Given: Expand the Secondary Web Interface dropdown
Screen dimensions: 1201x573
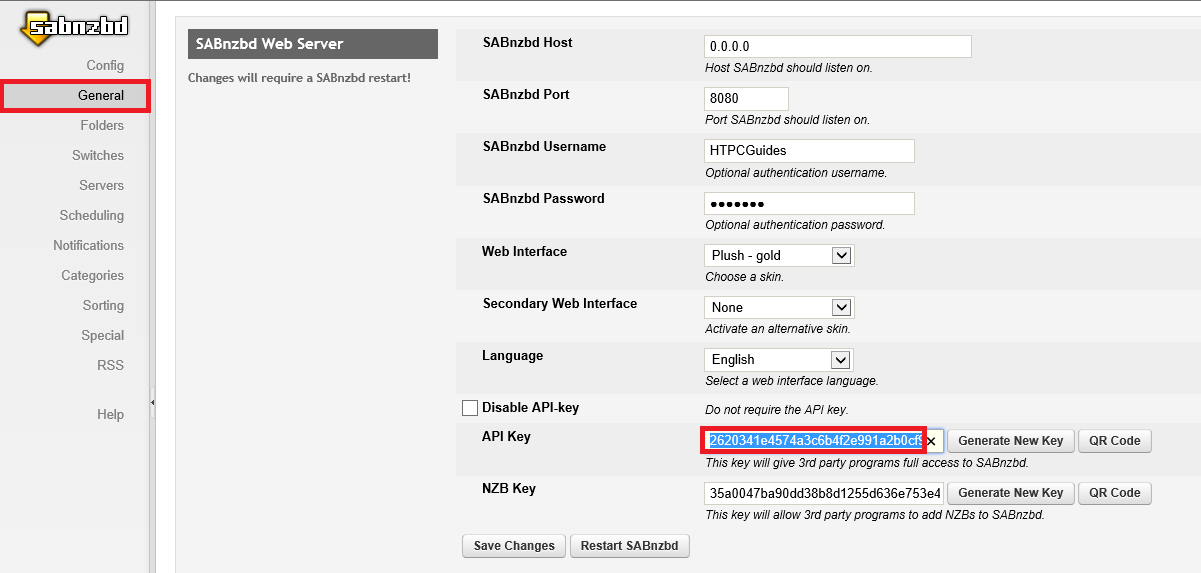Looking at the screenshot, I should point(779,308).
